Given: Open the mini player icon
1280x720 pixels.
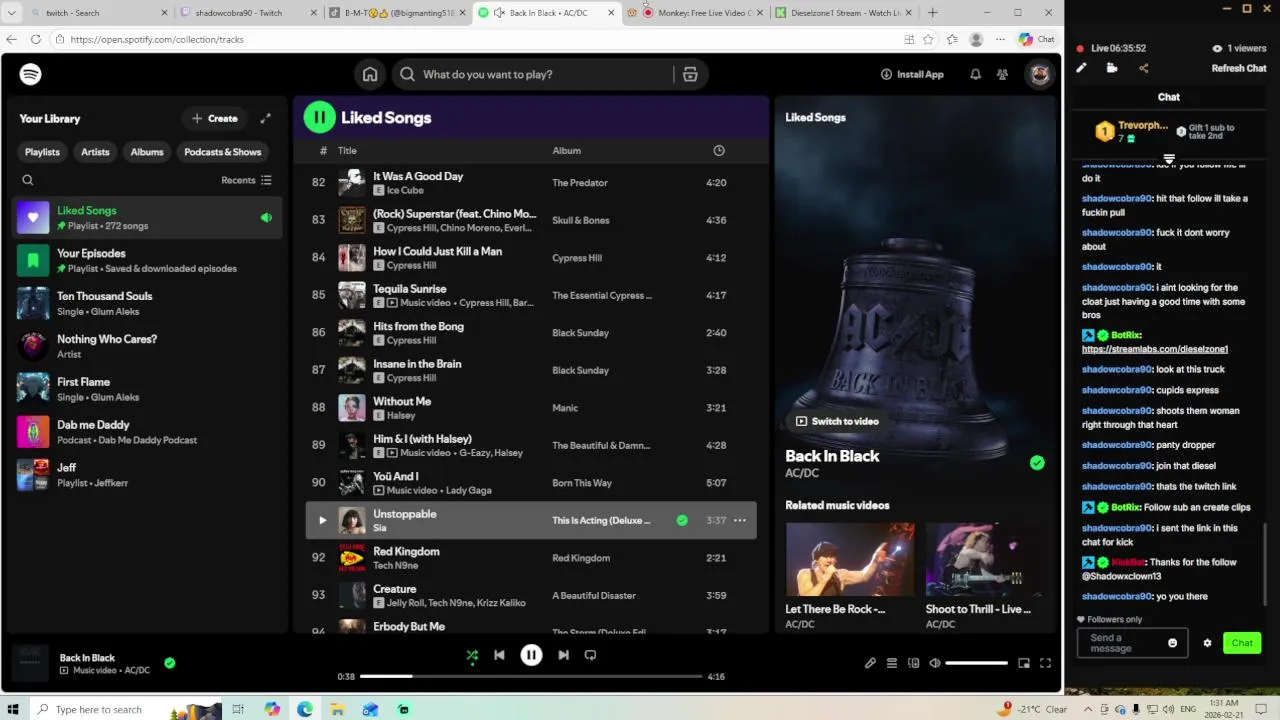Looking at the screenshot, I should pos(1024,662).
